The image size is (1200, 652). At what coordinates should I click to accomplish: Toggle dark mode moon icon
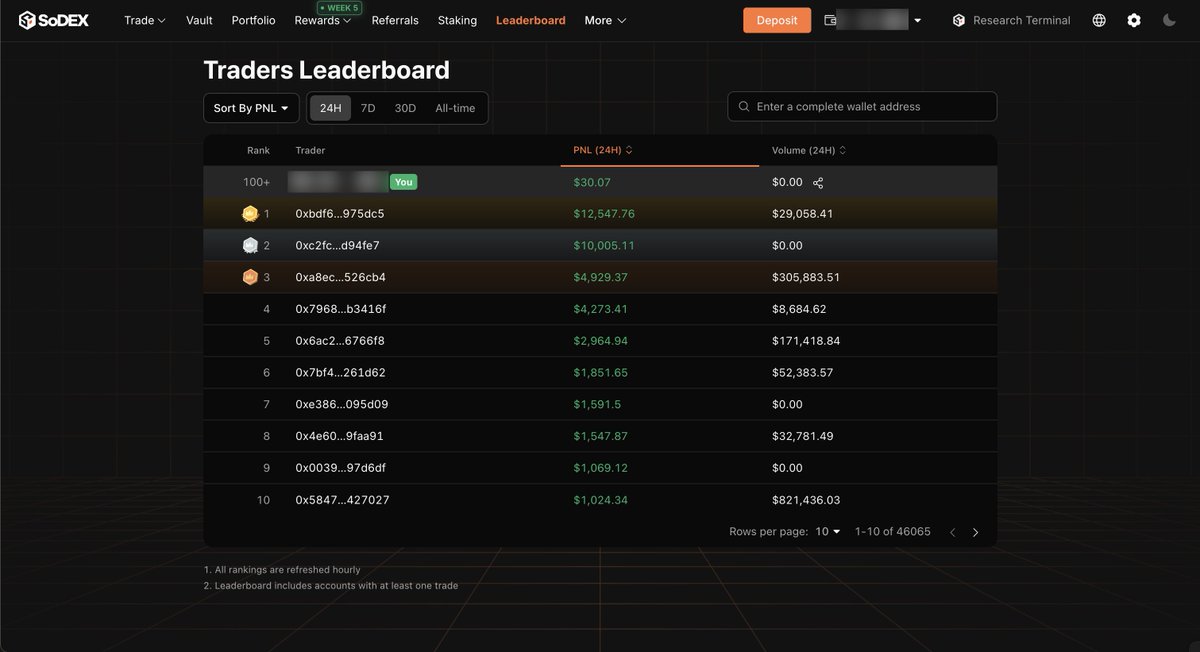(x=1169, y=20)
